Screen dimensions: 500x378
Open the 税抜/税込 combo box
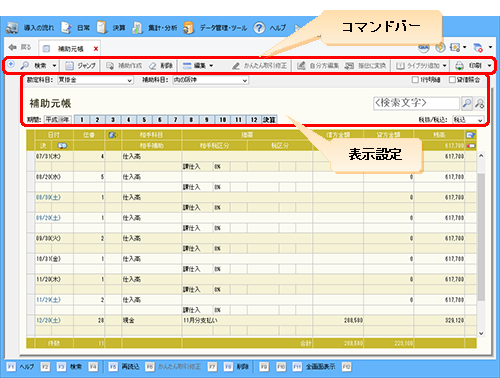click(468, 120)
